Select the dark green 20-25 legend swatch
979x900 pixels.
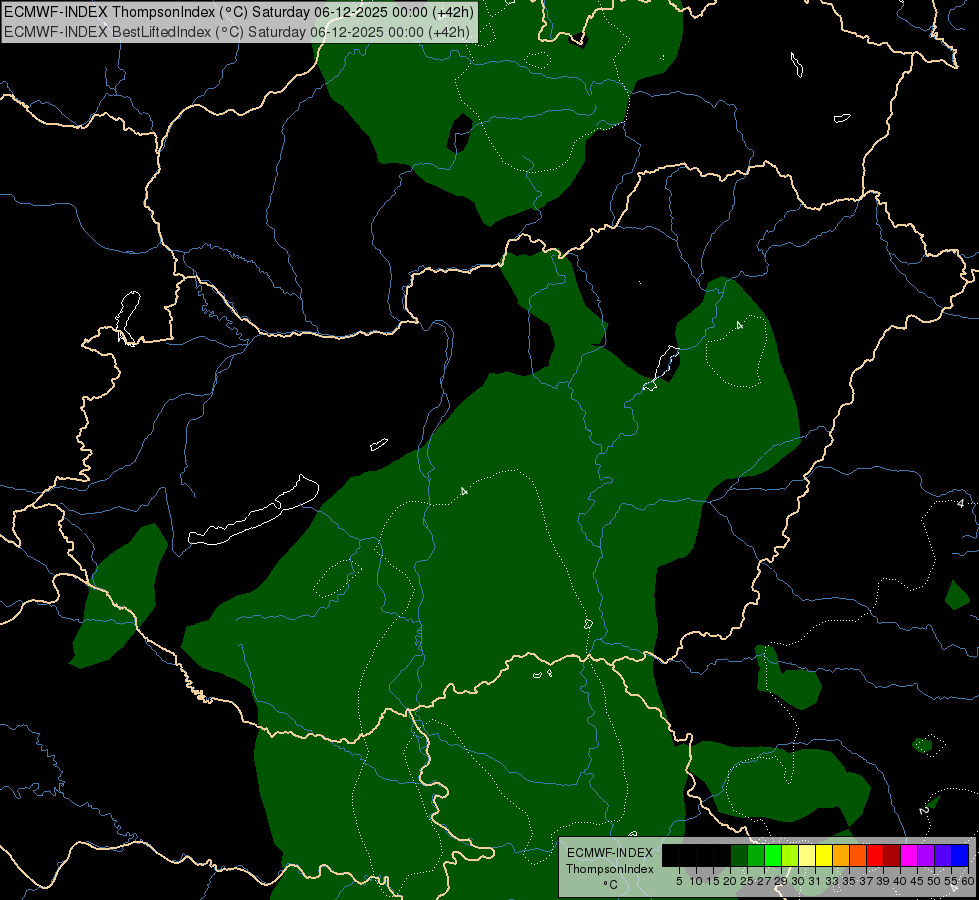coord(739,856)
